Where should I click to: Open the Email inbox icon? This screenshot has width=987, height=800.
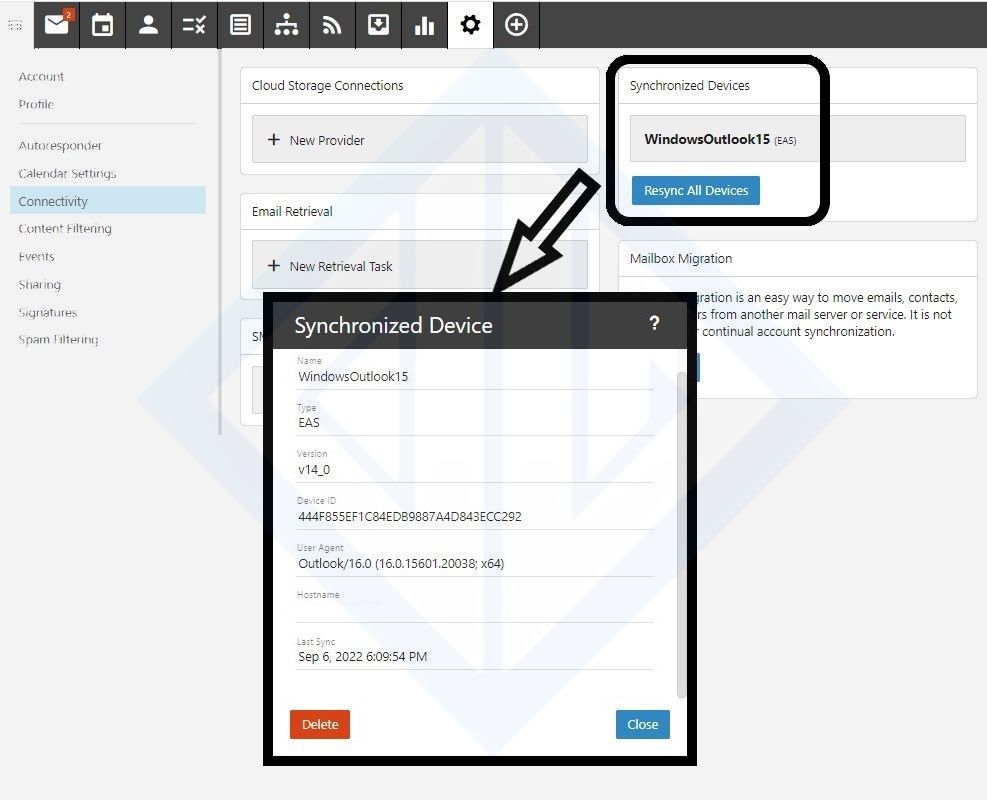(x=57, y=25)
